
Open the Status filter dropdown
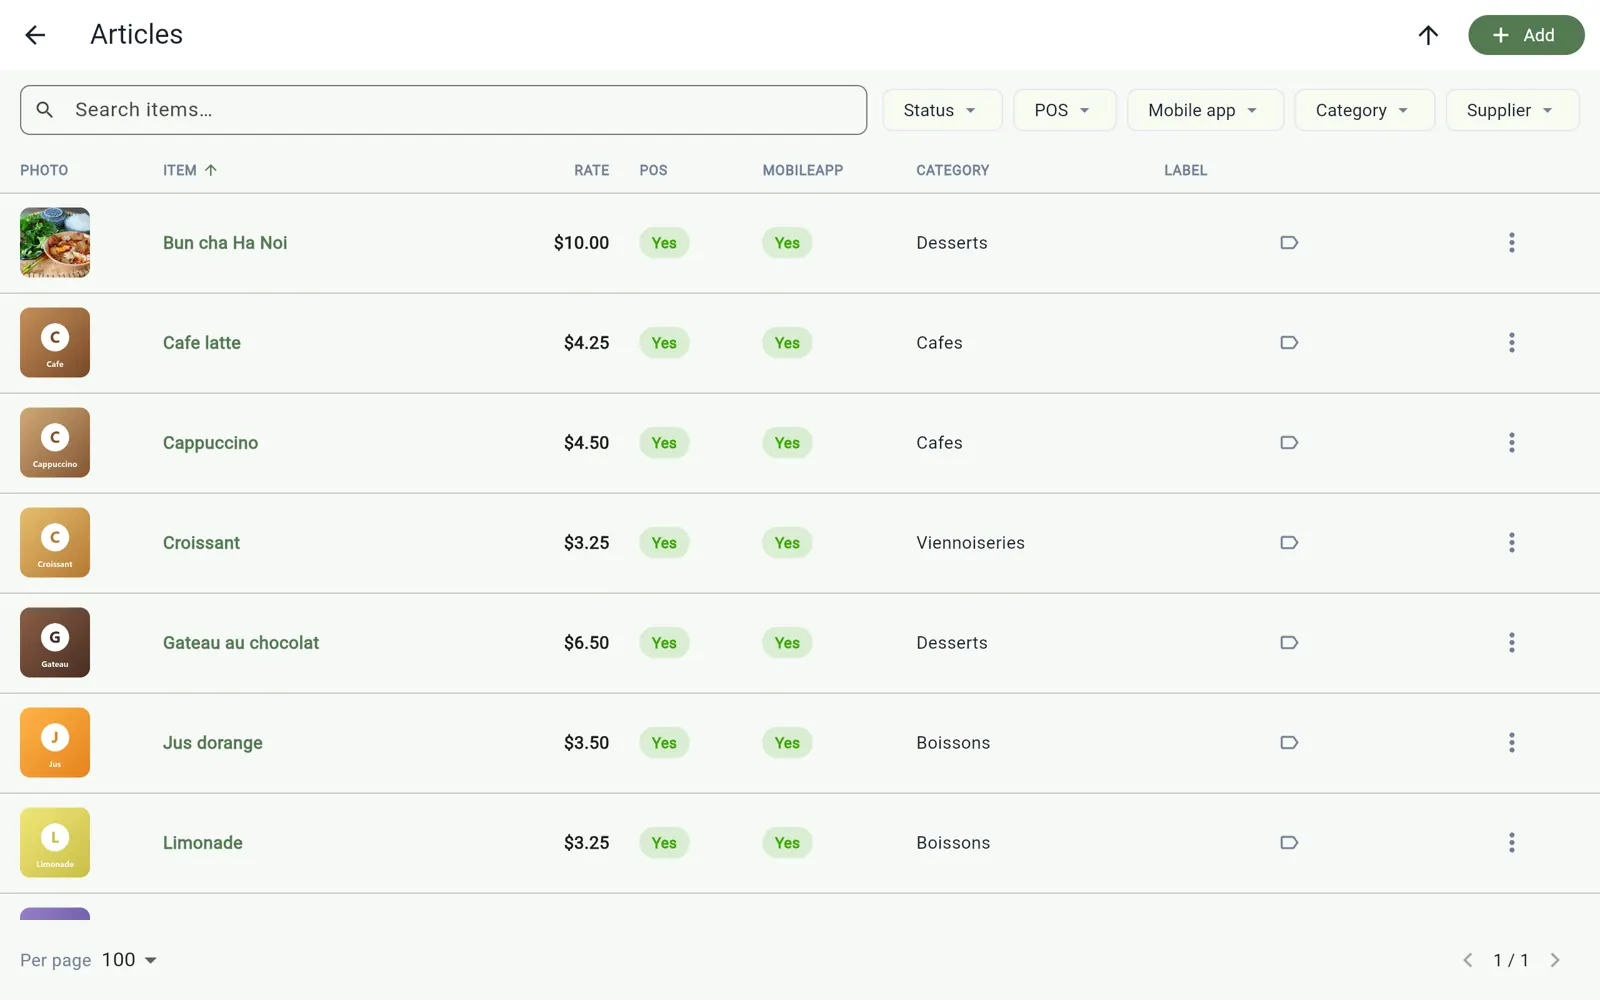pos(941,110)
